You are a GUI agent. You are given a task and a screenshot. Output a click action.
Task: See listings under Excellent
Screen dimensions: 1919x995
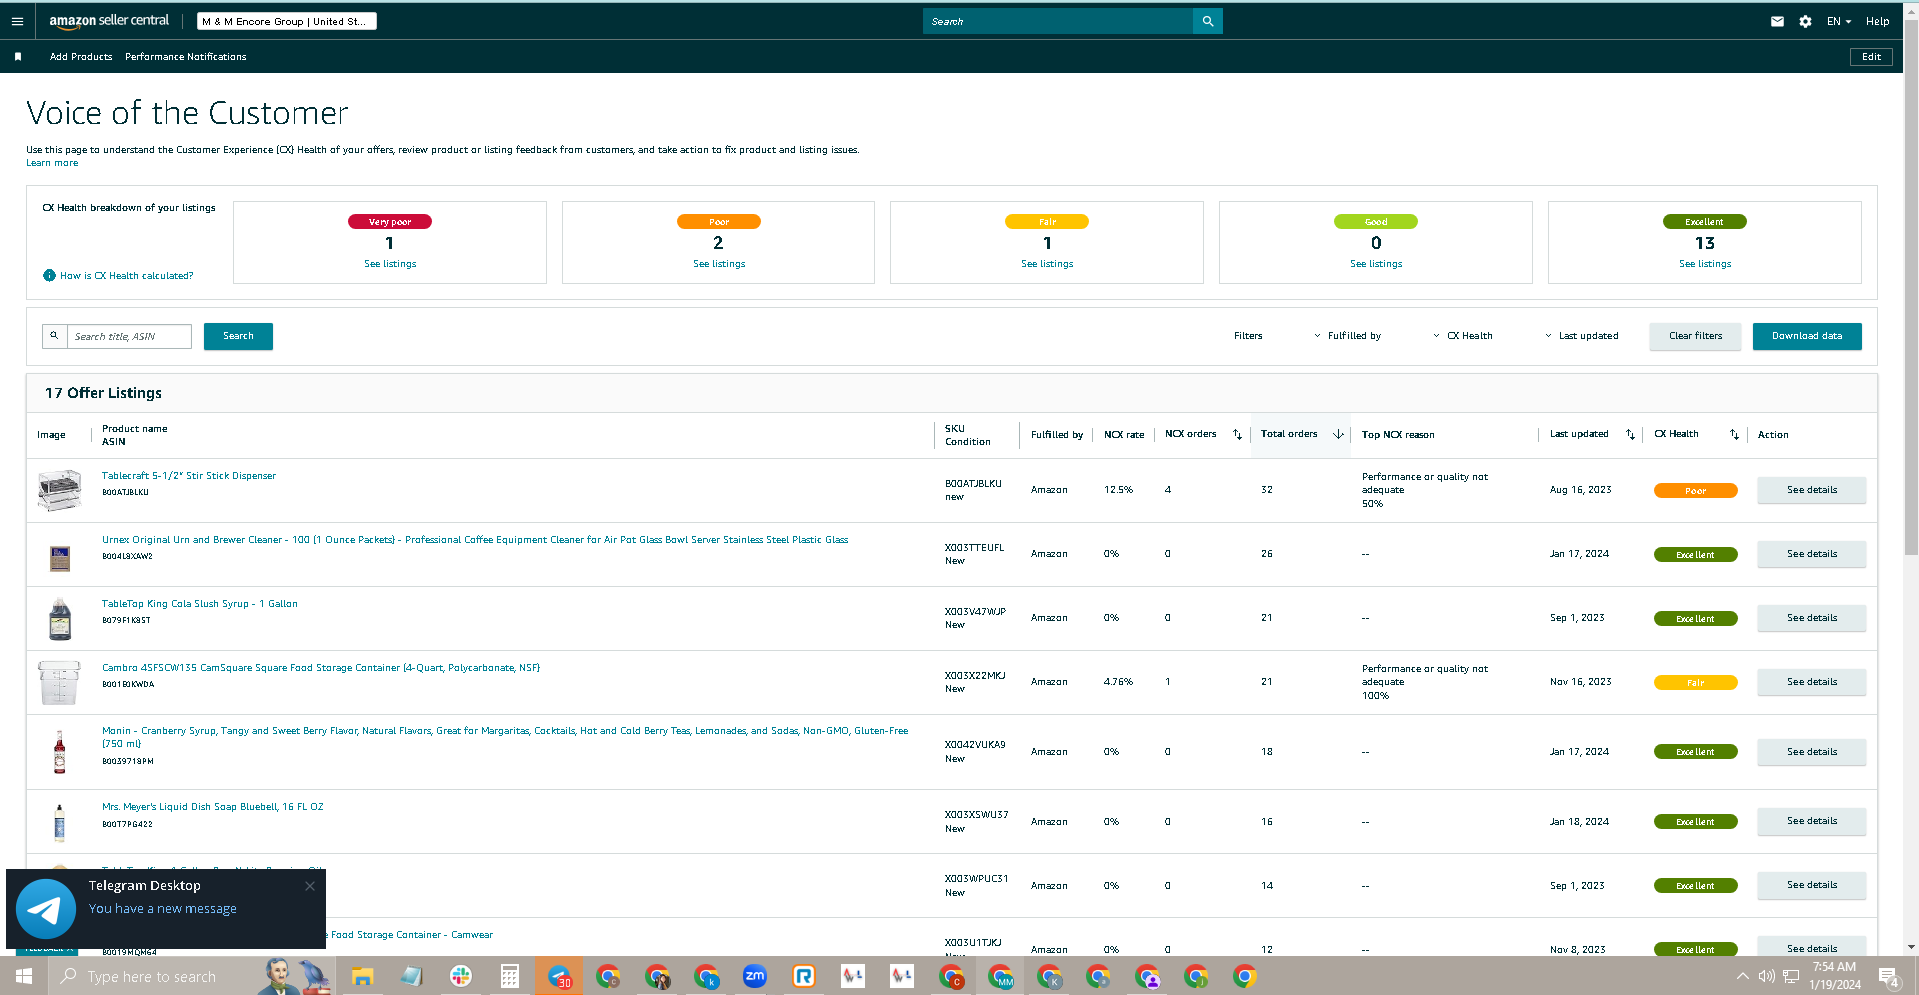1705,264
